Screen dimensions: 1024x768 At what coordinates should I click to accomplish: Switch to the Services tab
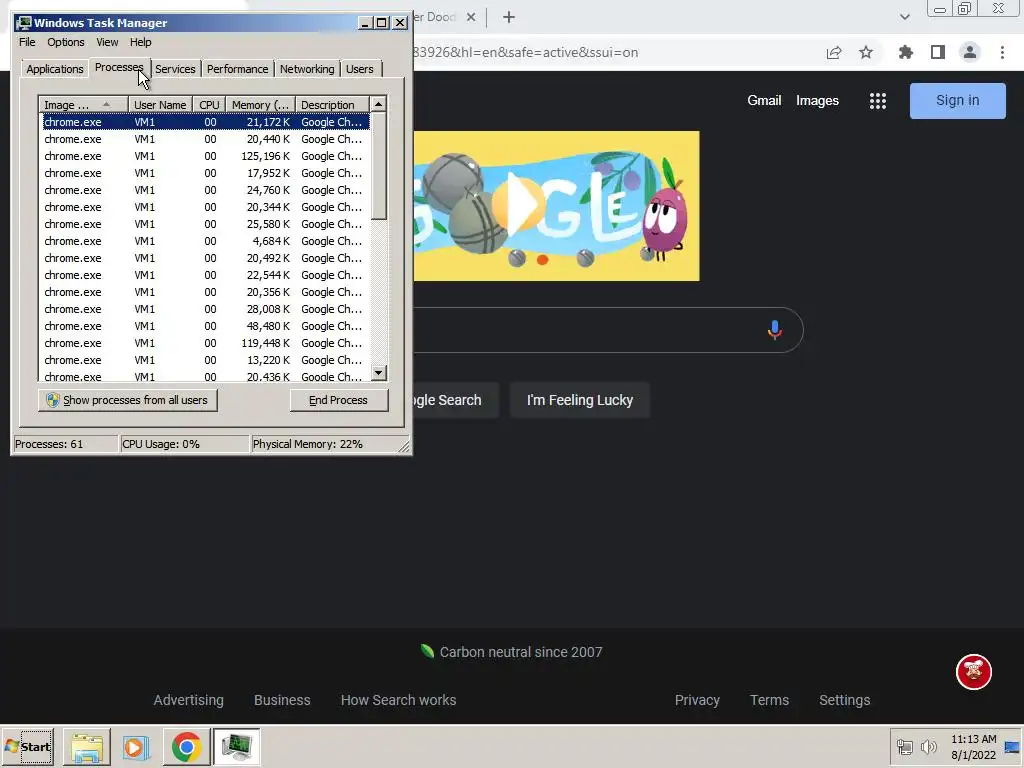point(175,69)
